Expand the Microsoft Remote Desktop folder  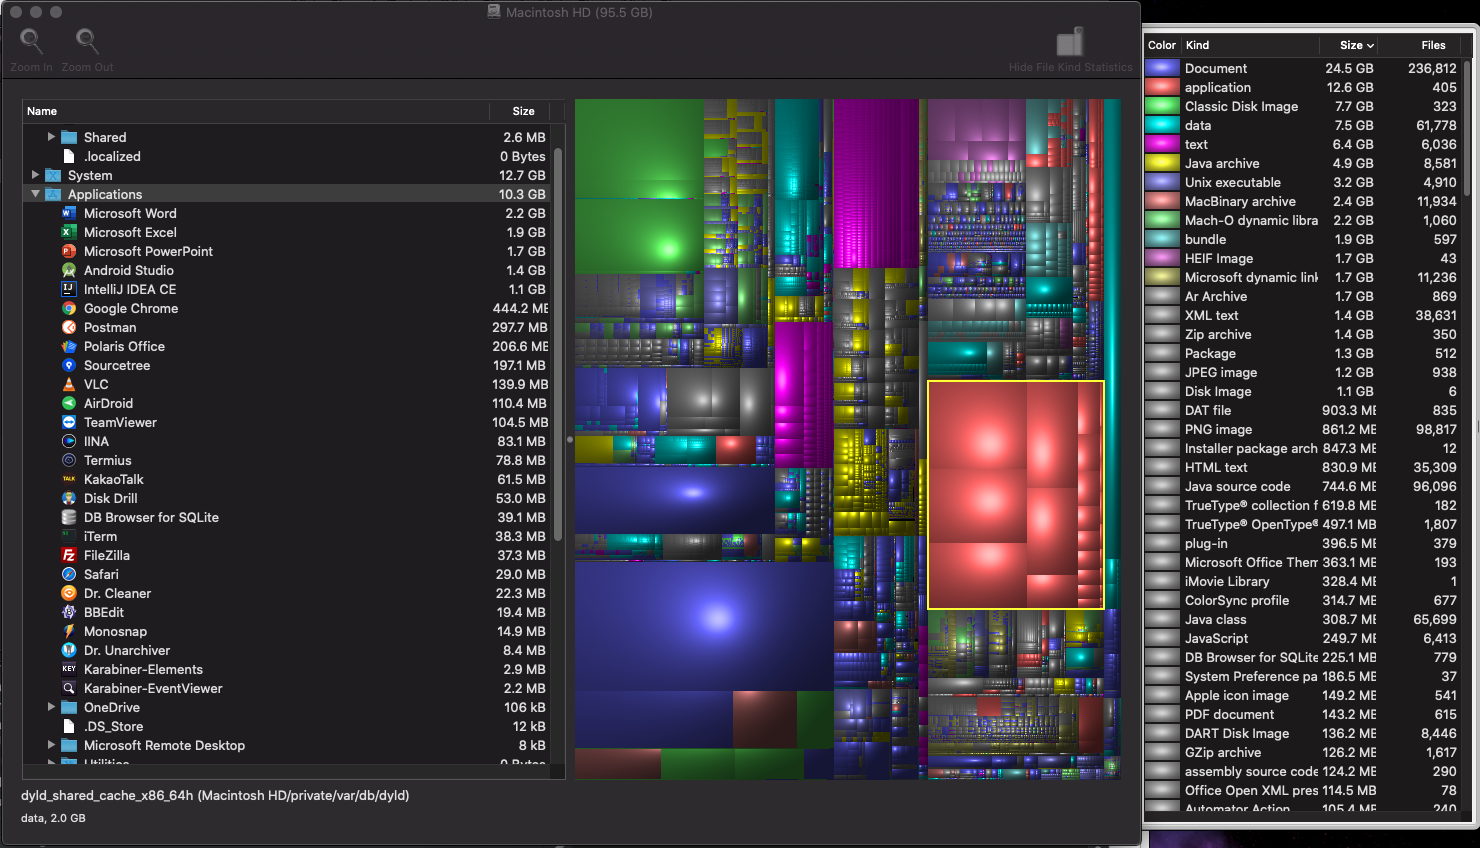51,745
